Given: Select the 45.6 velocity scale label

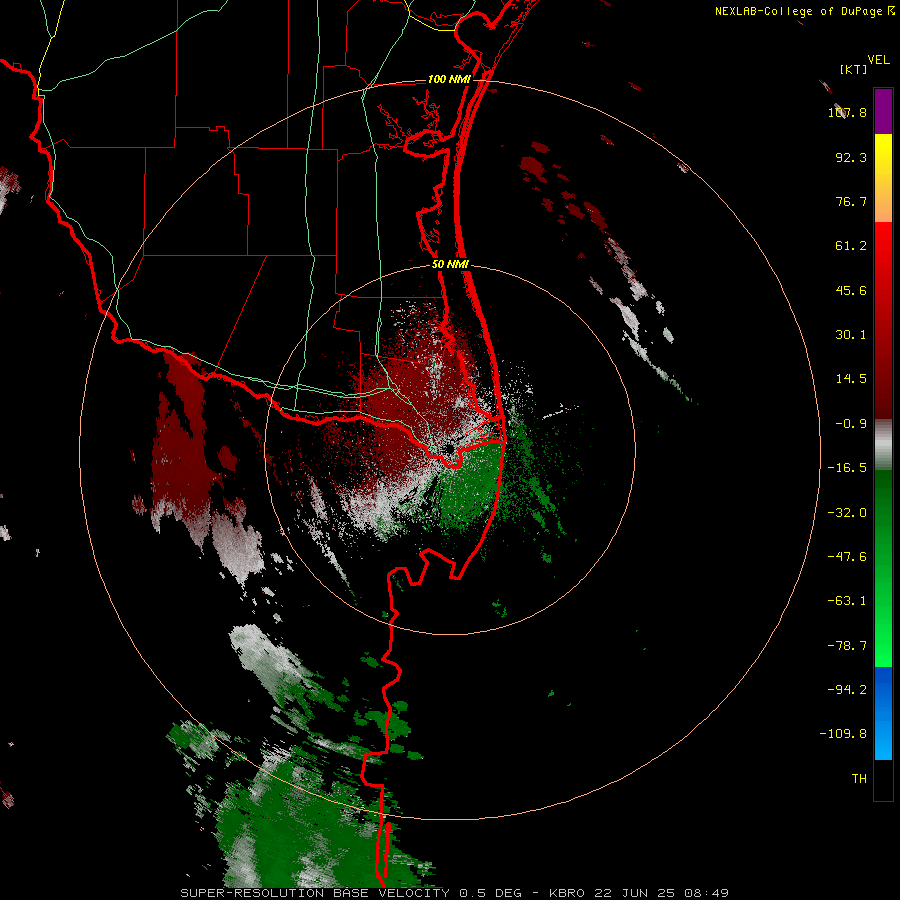Looking at the screenshot, I should click(x=851, y=290).
